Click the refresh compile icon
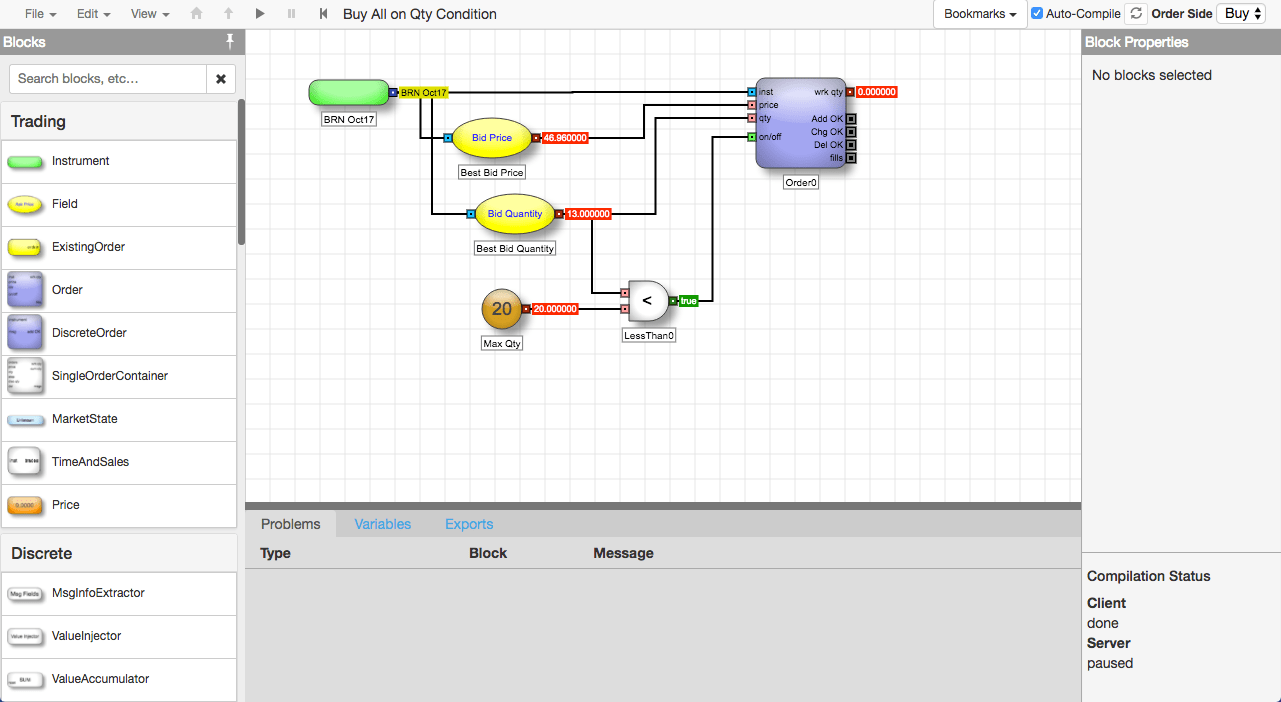Image resolution: width=1281 pixels, height=702 pixels. pos(1135,14)
